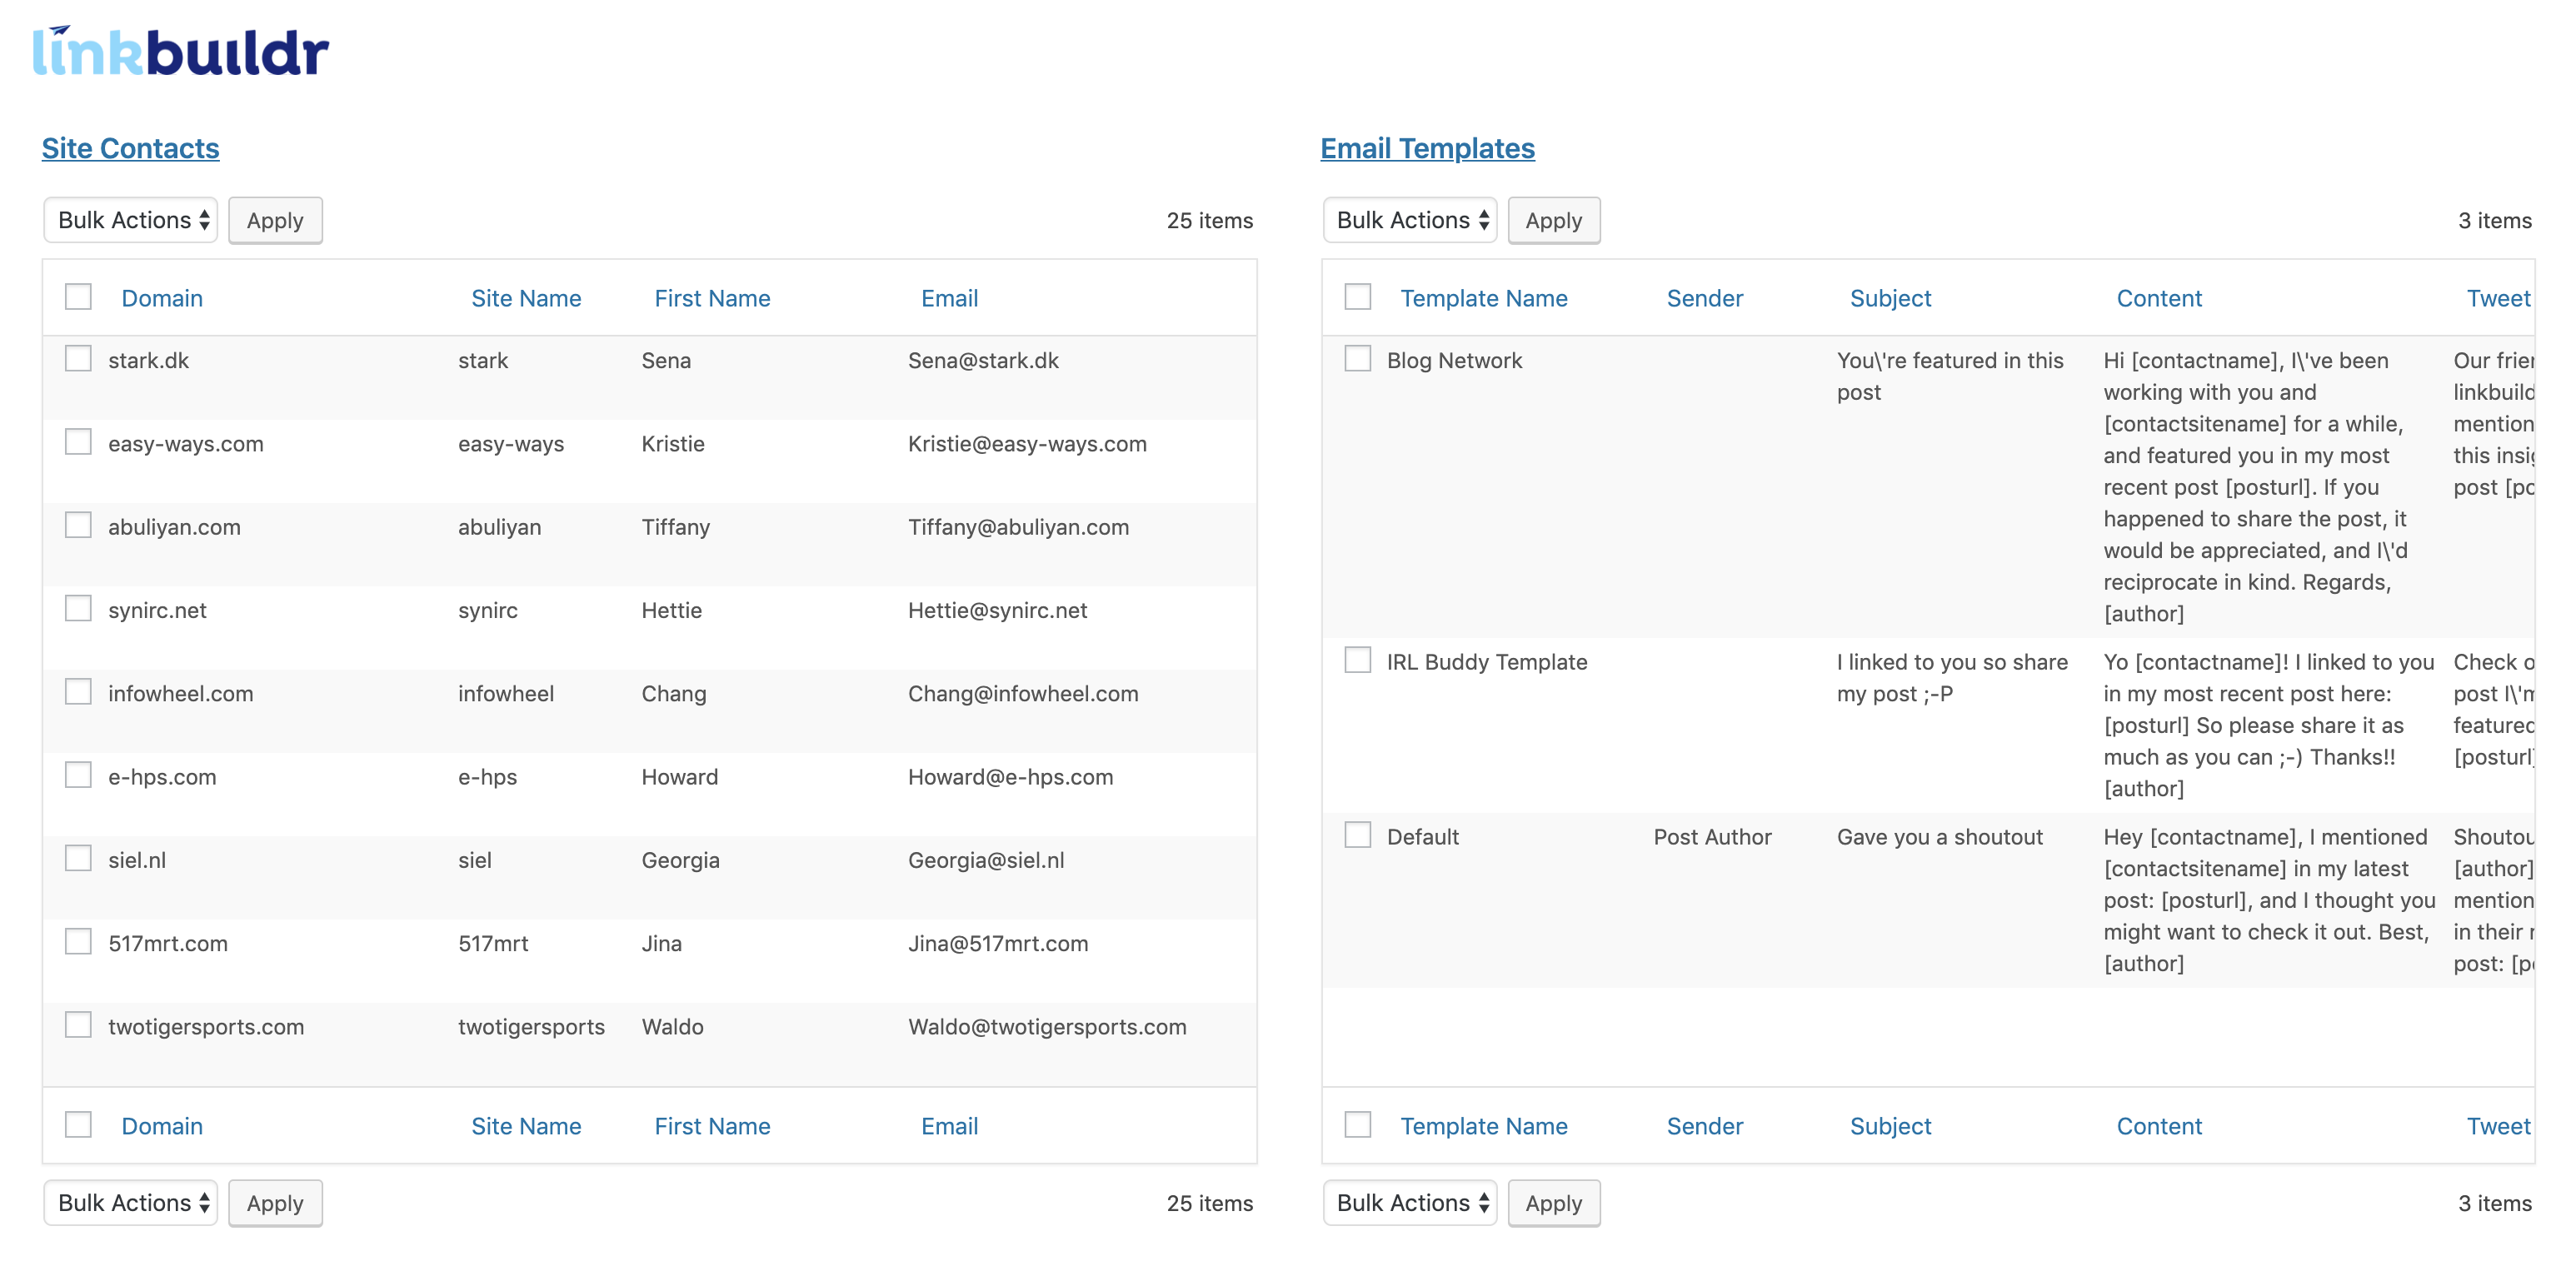The width and height of the screenshot is (2576, 1276).
Task: Open bottom Bulk Actions dropdown under Site Contacts
Action: click(131, 1202)
